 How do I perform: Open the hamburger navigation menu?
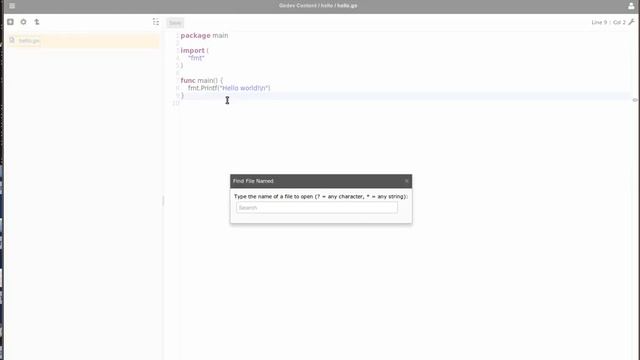pyautogui.click(x=12, y=6)
